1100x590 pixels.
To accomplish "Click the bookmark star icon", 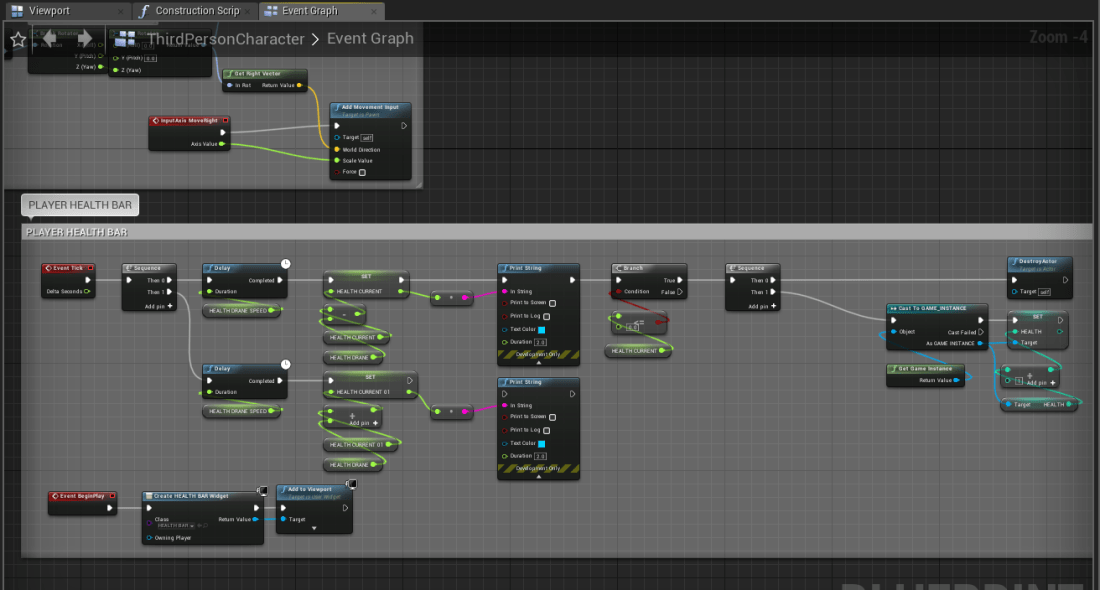I will point(18,39).
